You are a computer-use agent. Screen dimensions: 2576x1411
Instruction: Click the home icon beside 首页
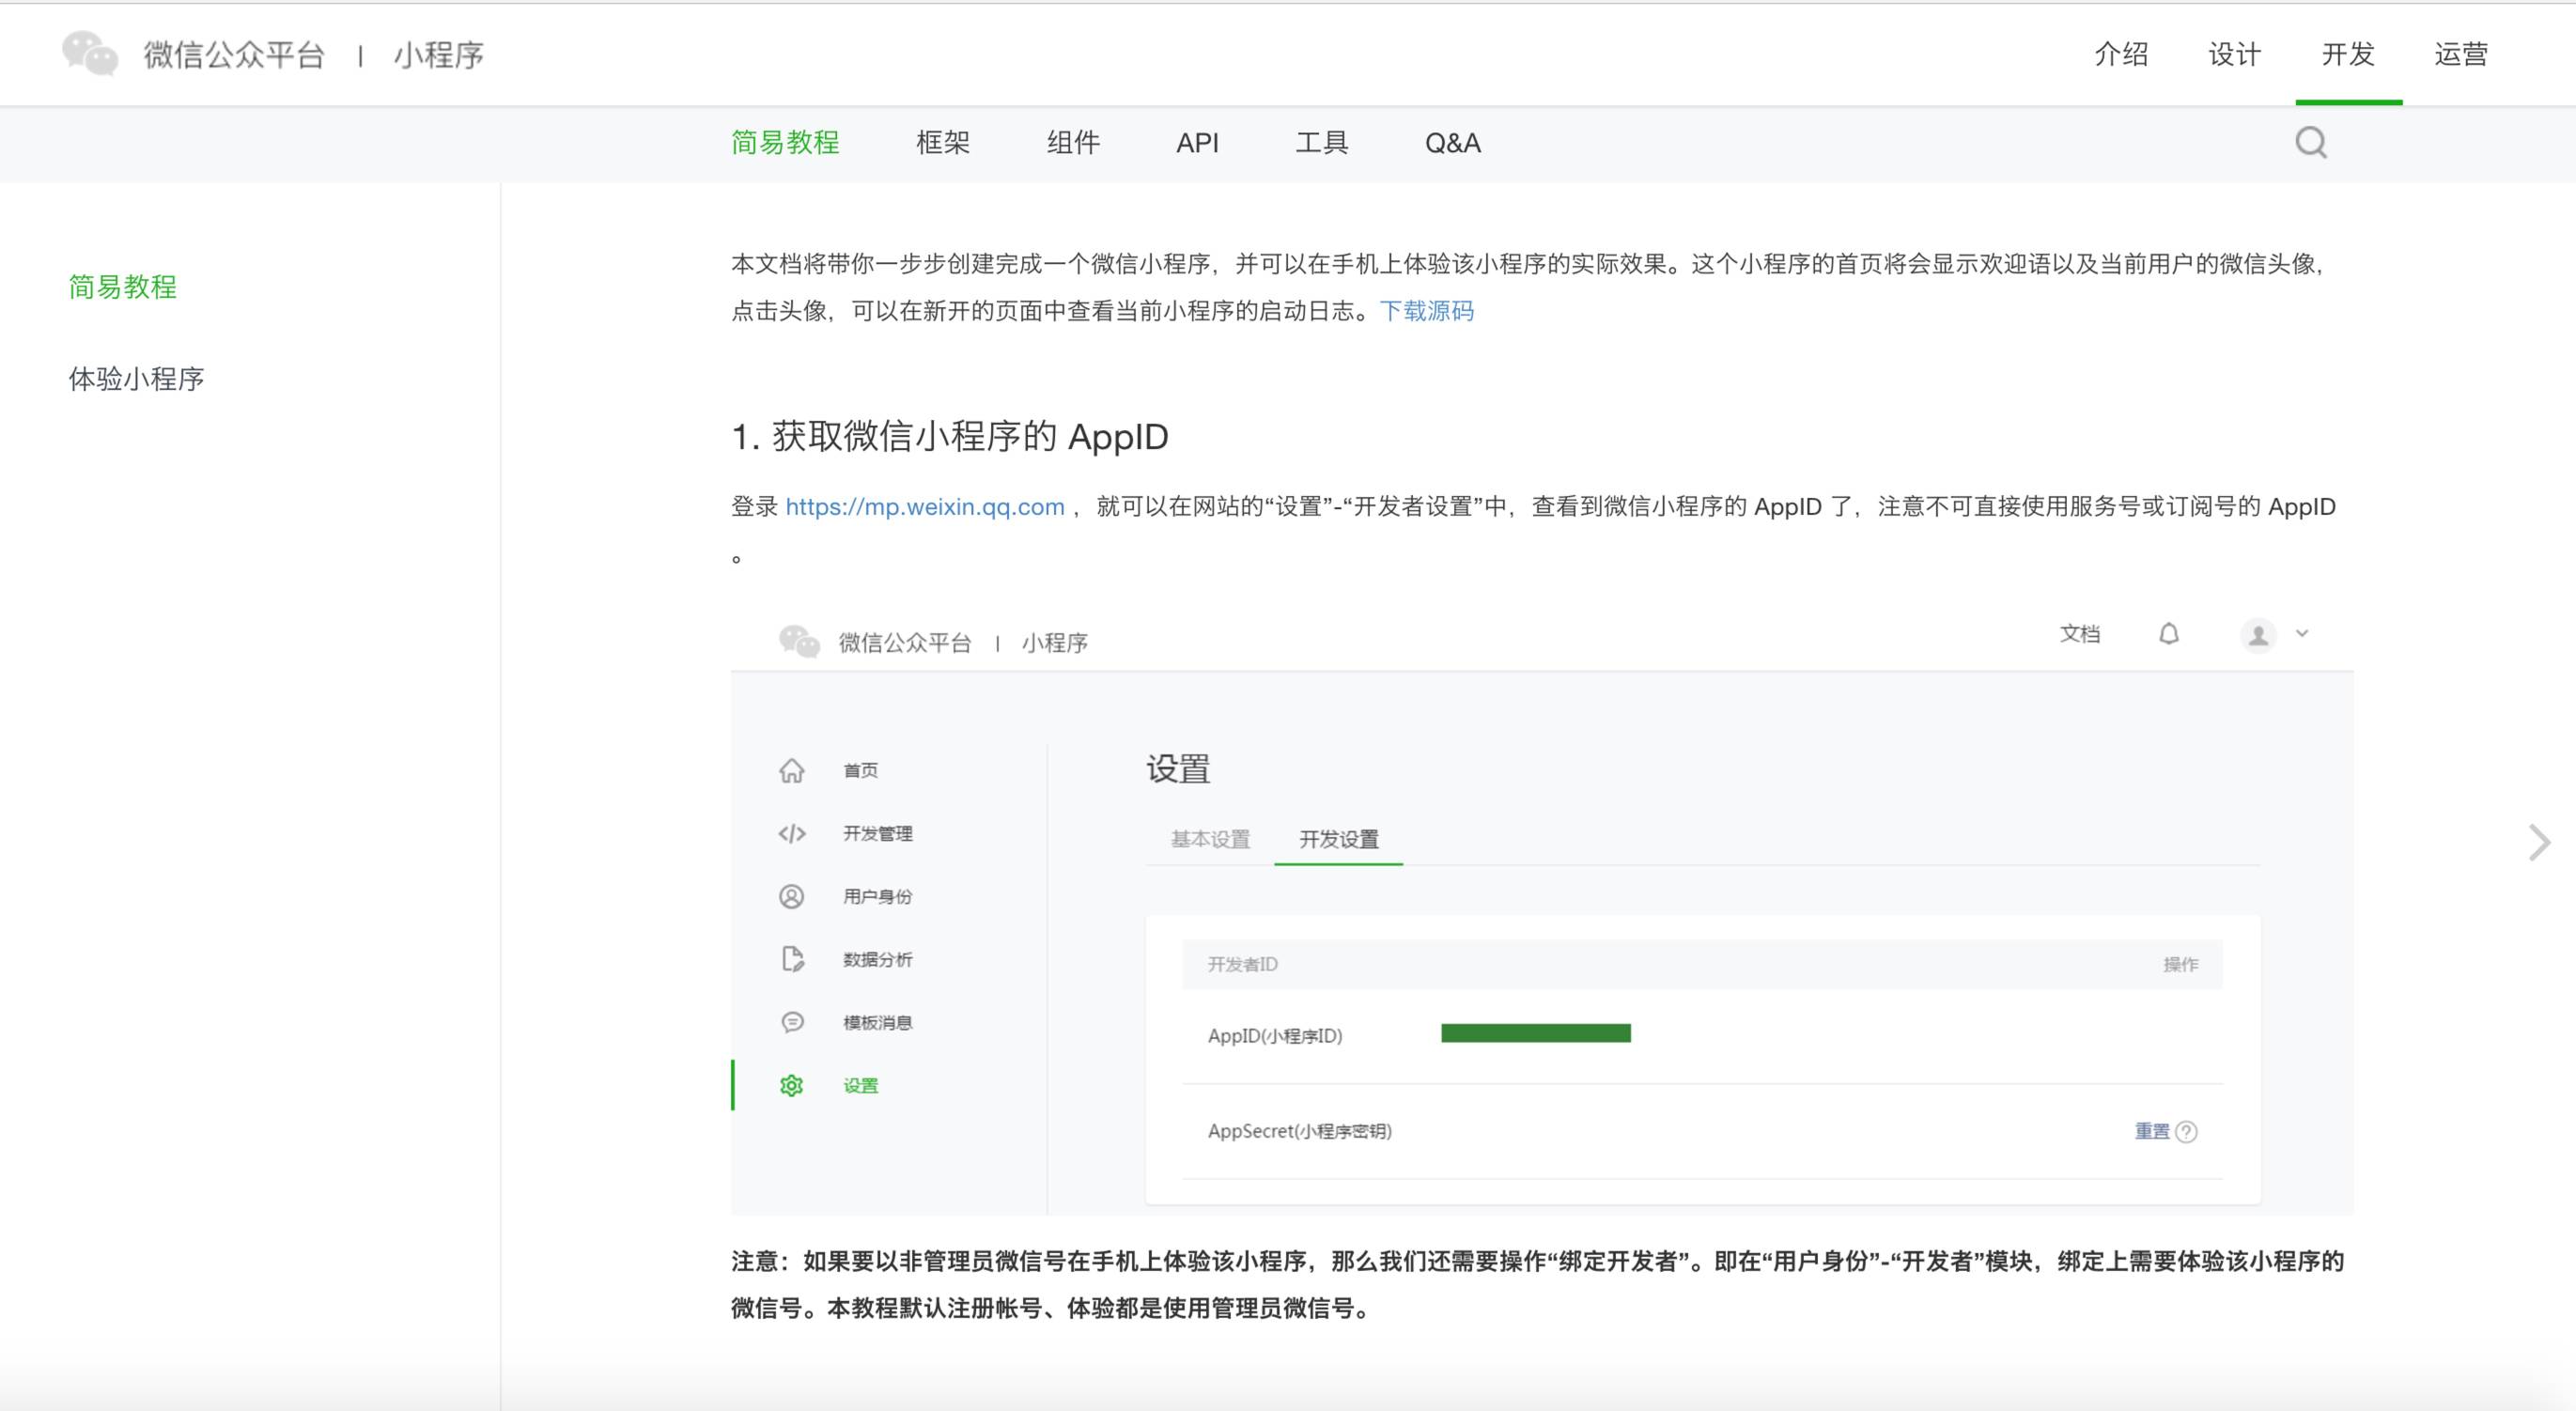tap(791, 770)
